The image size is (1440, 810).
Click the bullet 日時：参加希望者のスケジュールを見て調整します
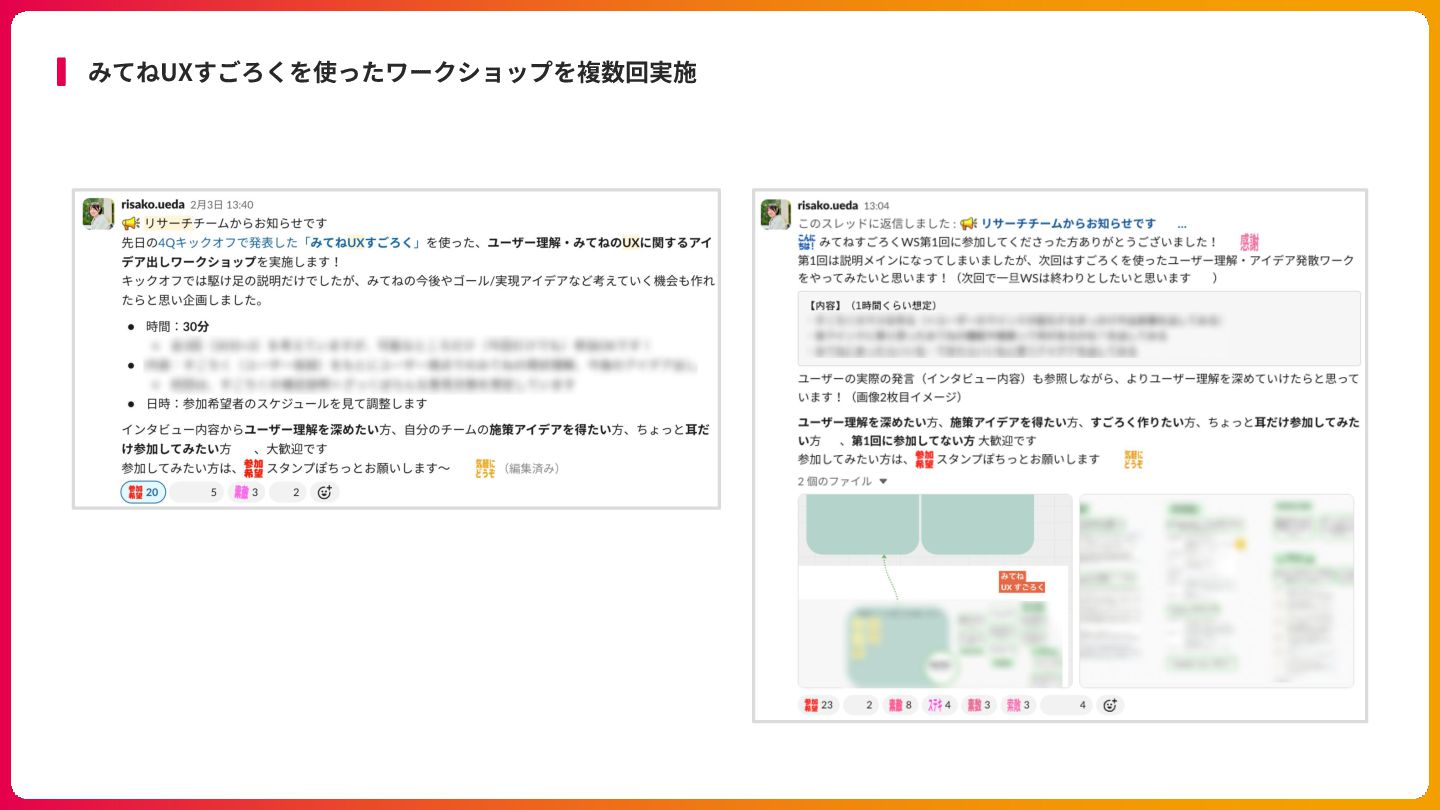coord(286,403)
